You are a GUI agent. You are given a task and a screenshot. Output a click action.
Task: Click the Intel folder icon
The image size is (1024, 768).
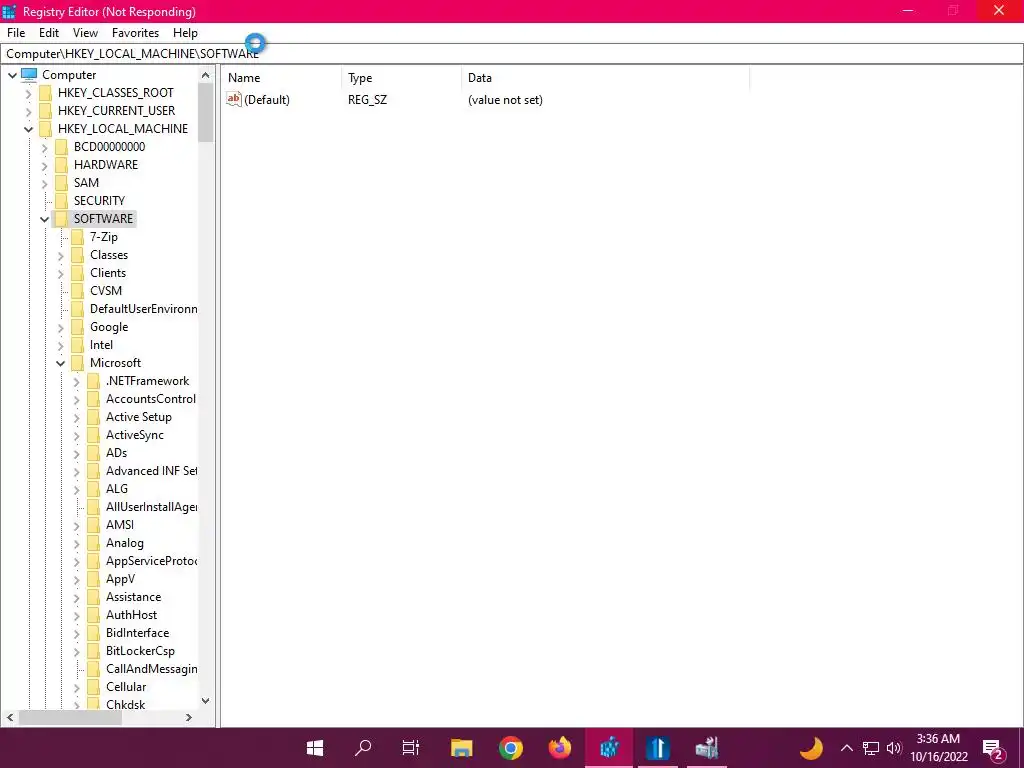pos(77,345)
